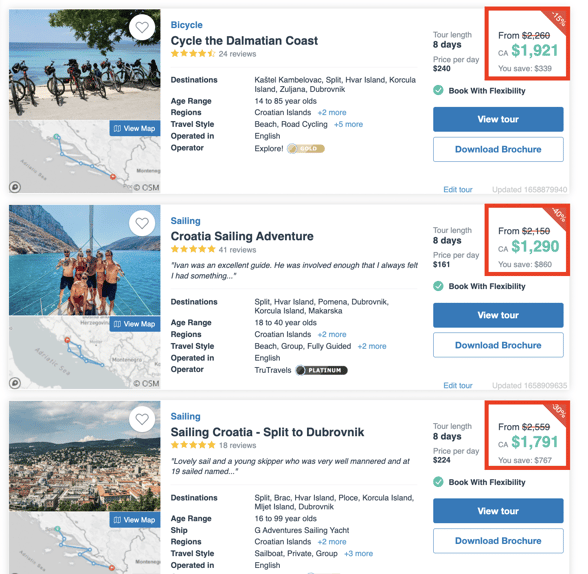
Task: Click View tour for Cycle the Dalmatian Coast
Action: pyautogui.click(x=498, y=119)
